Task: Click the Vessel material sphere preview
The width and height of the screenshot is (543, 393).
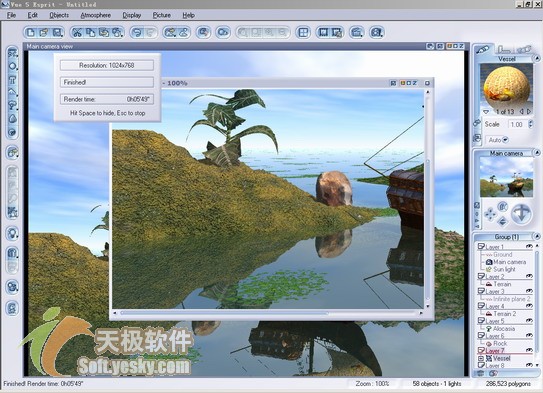Action: 506,87
